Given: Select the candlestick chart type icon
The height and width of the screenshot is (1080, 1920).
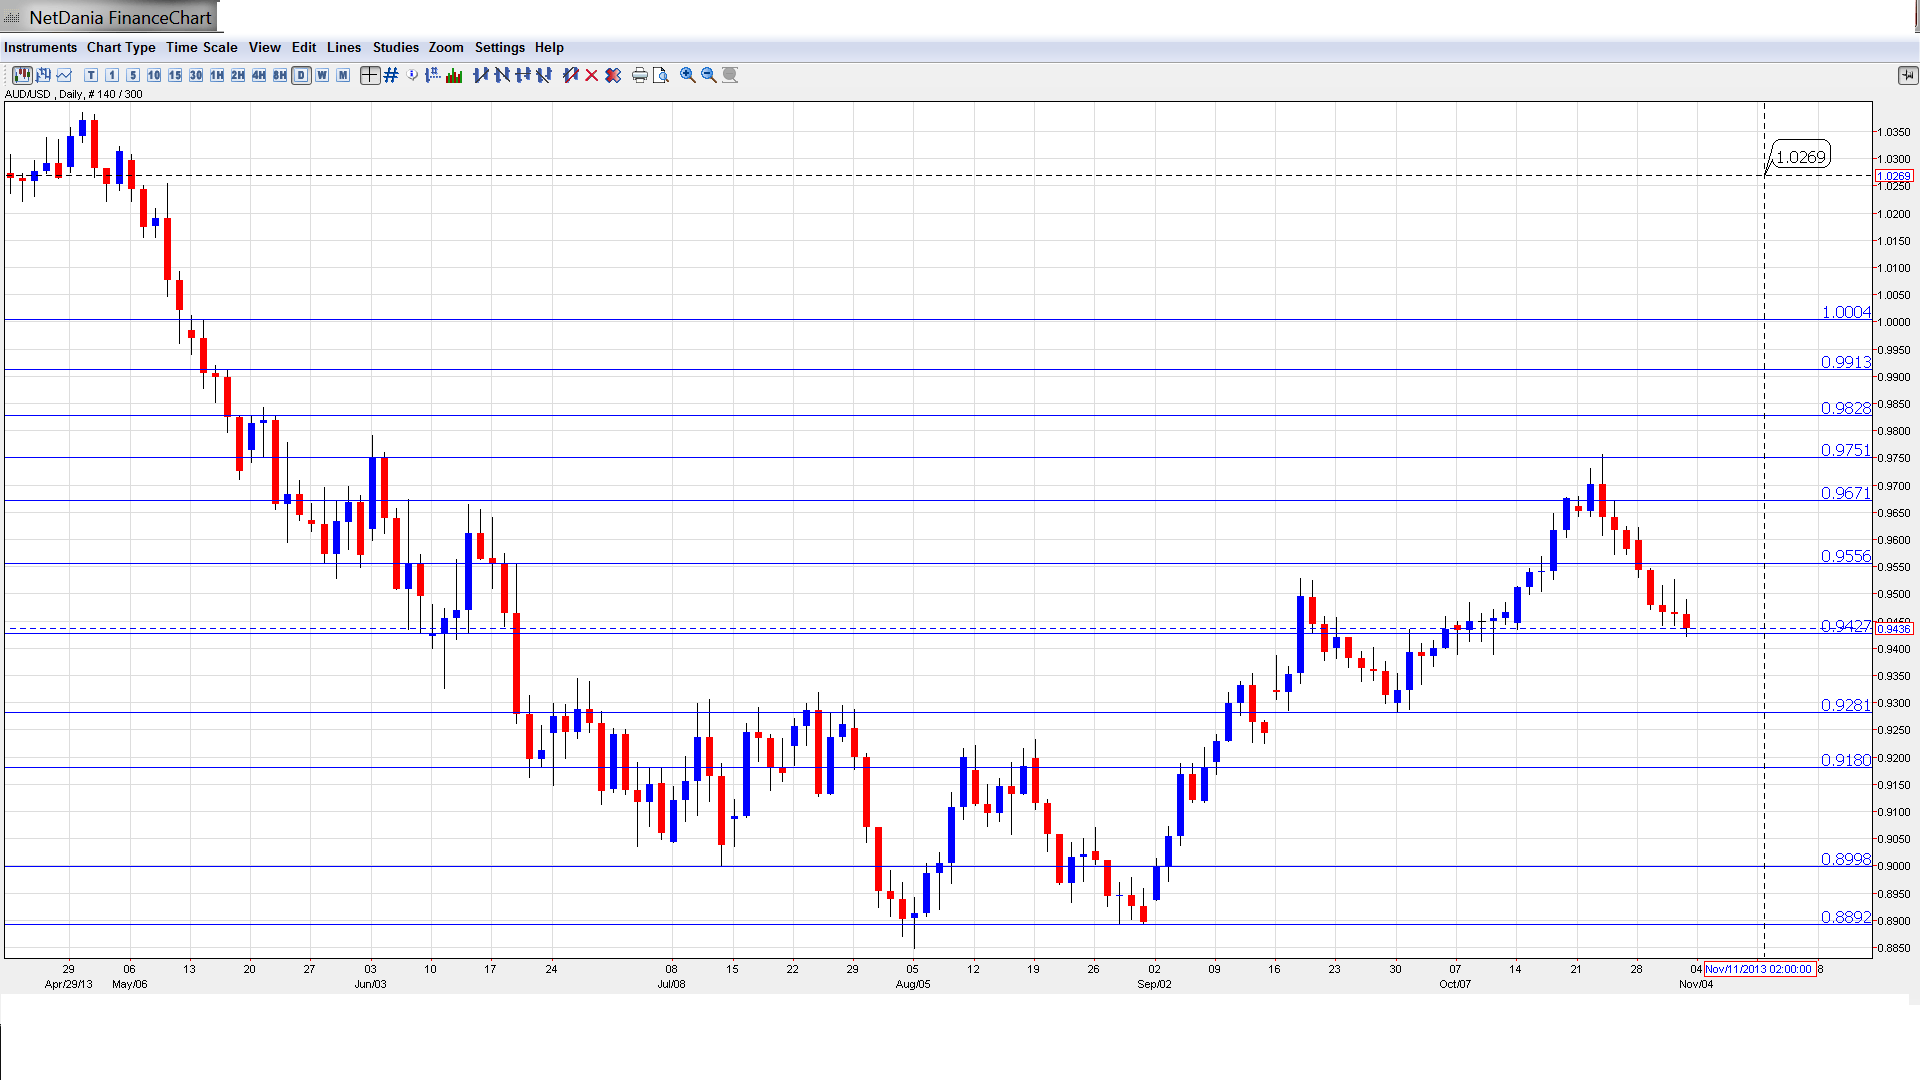Looking at the screenshot, I should point(22,75).
